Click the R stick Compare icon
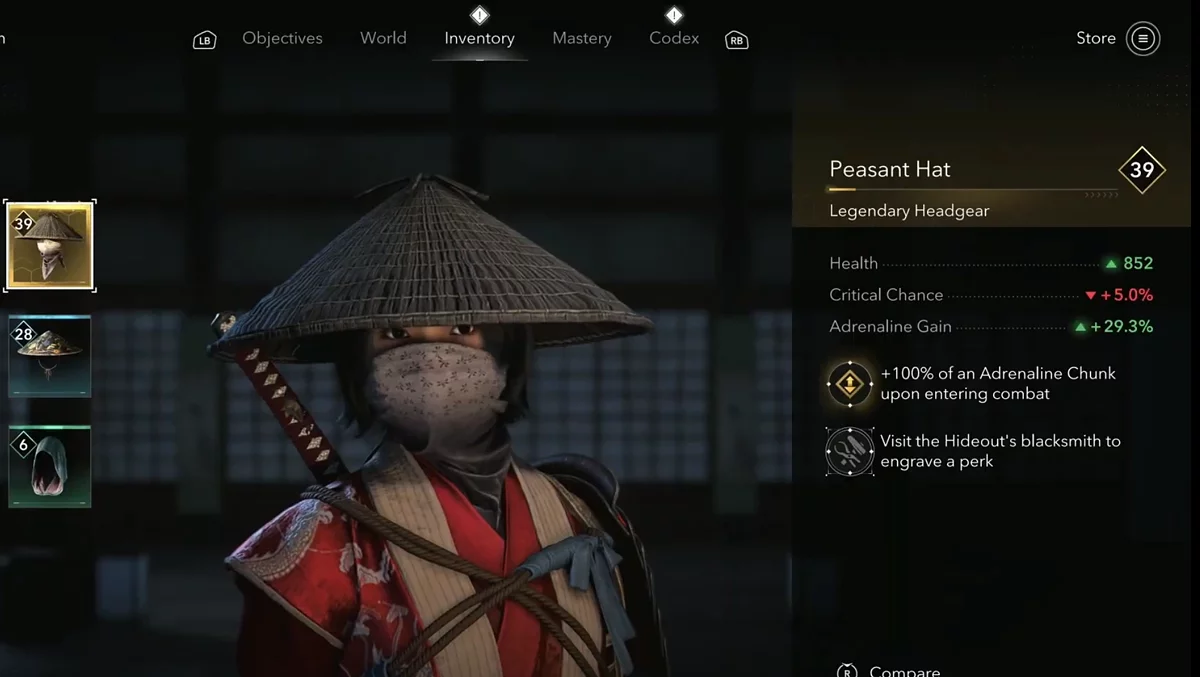Screen dimensions: 1200x677 (847, 670)
